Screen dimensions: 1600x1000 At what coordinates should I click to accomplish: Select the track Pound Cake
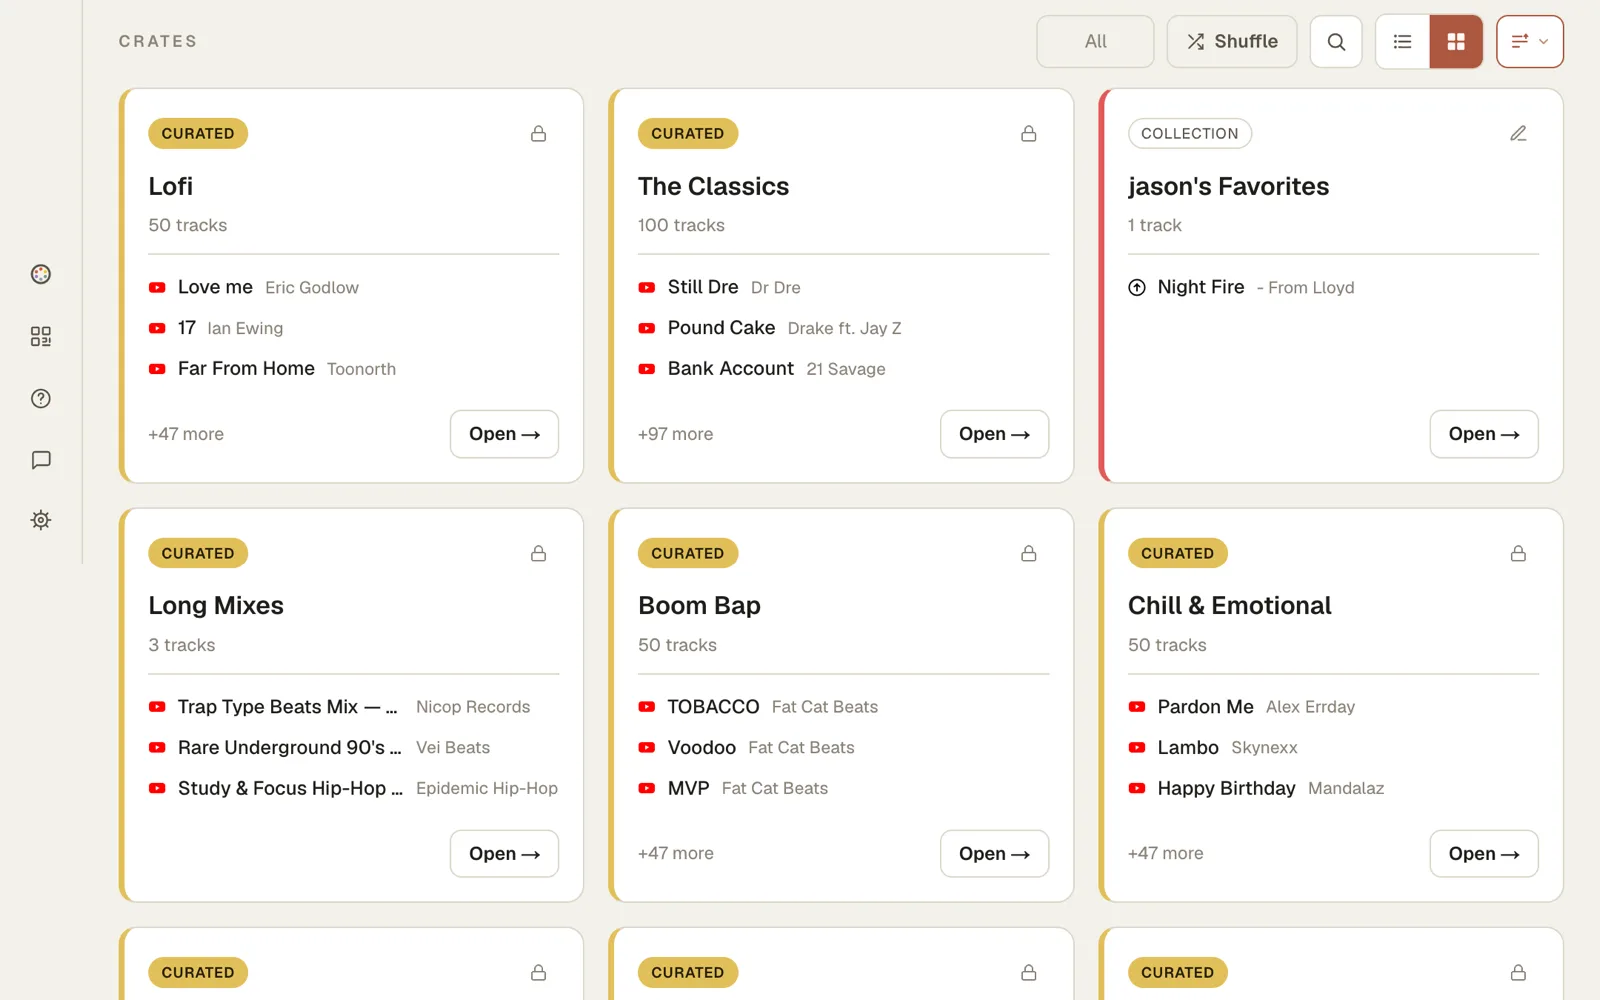click(x=721, y=328)
